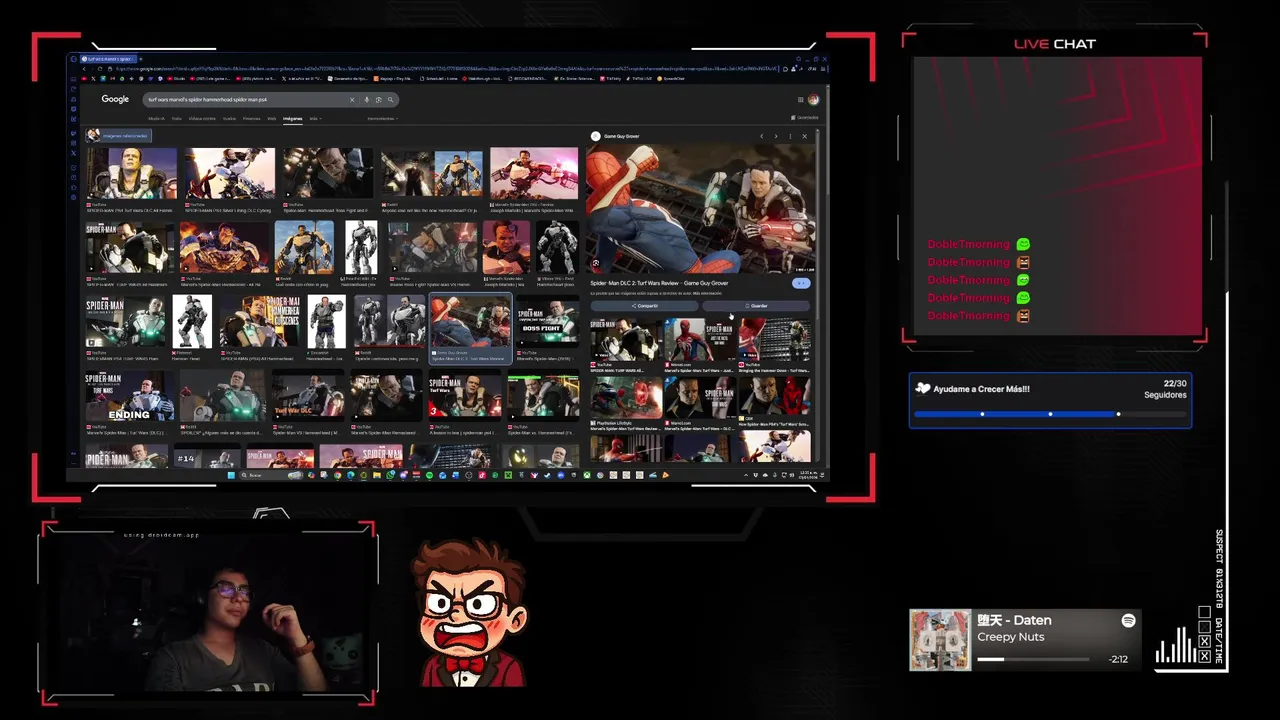
Task: Open the Spotify icon in taskbar
Action: 429,475
